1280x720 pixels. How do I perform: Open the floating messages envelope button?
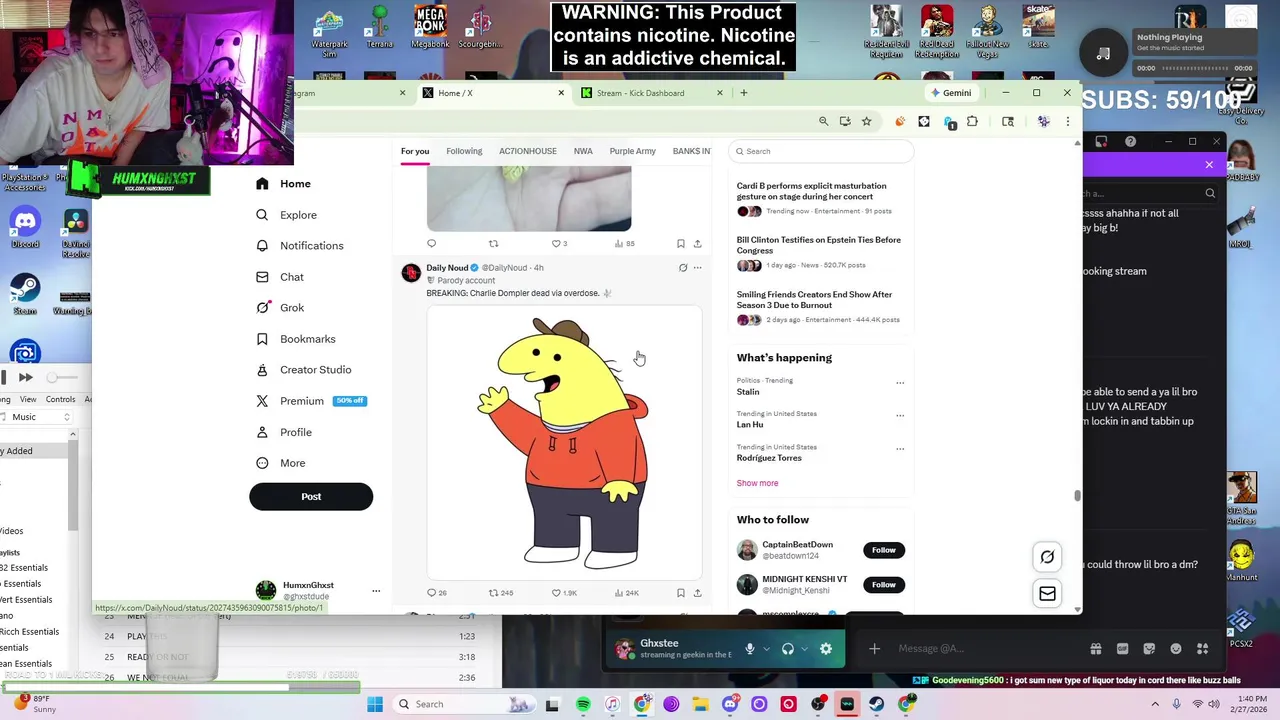pos(1047,594)
